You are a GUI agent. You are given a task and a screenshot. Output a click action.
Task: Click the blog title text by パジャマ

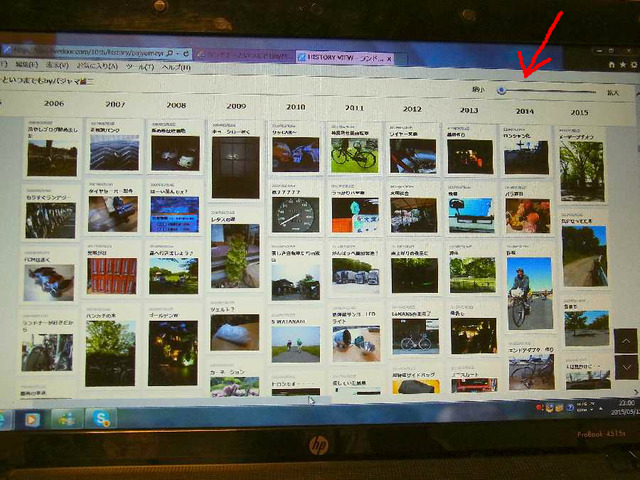click(47, 80)
